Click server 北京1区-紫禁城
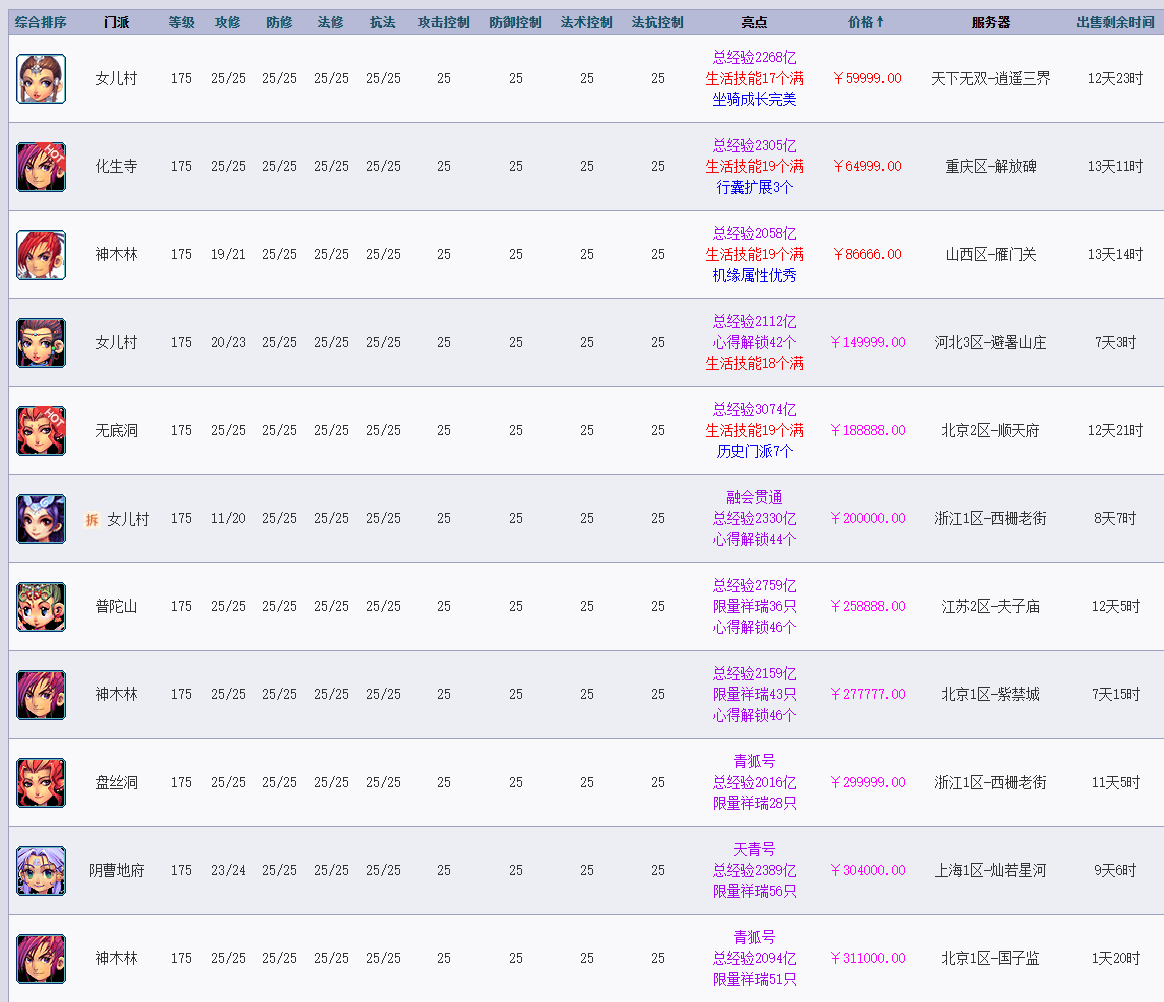Viewport: 1164px width, 1002px height. click(x=990, y=695)
